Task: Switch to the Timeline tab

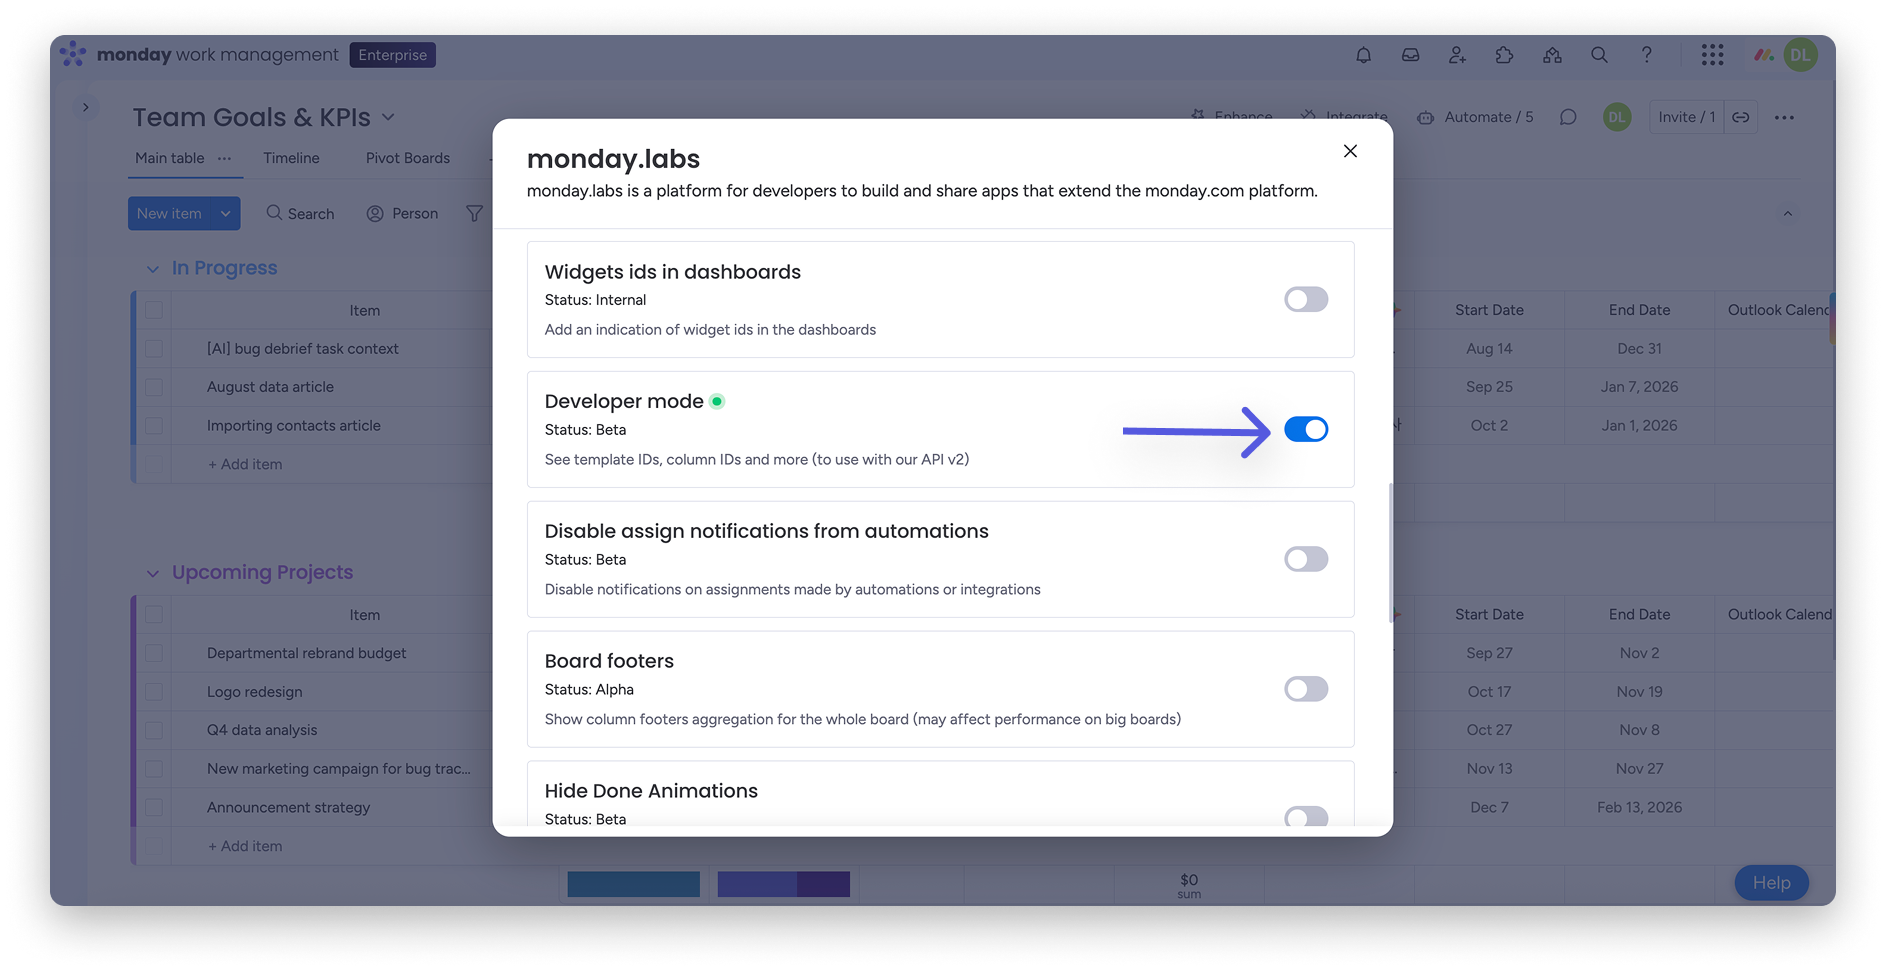Action: click(291, 158)
